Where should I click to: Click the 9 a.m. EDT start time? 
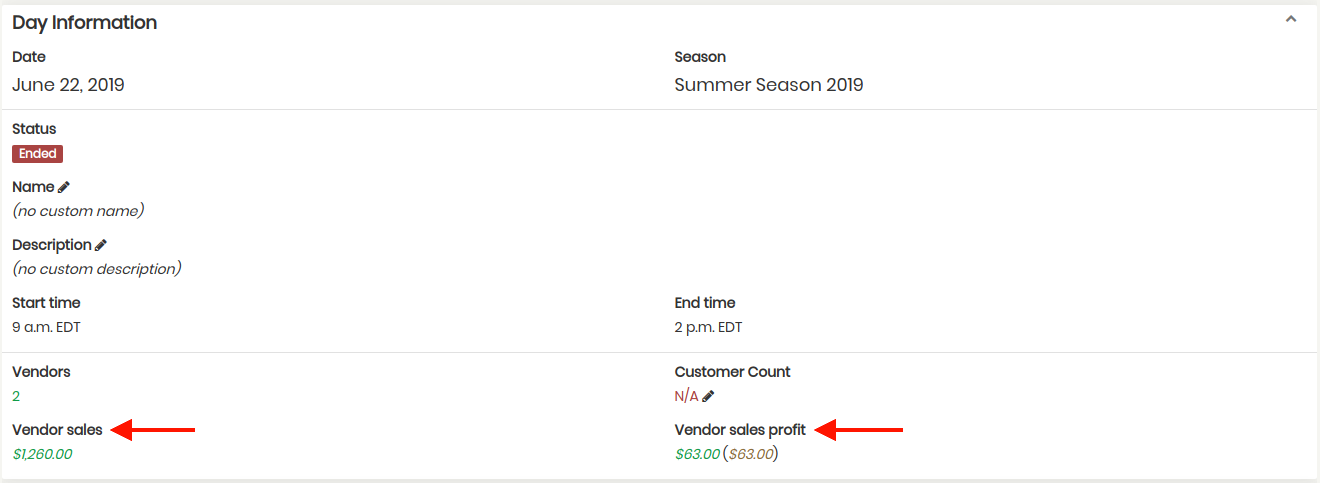pos(46,327)
